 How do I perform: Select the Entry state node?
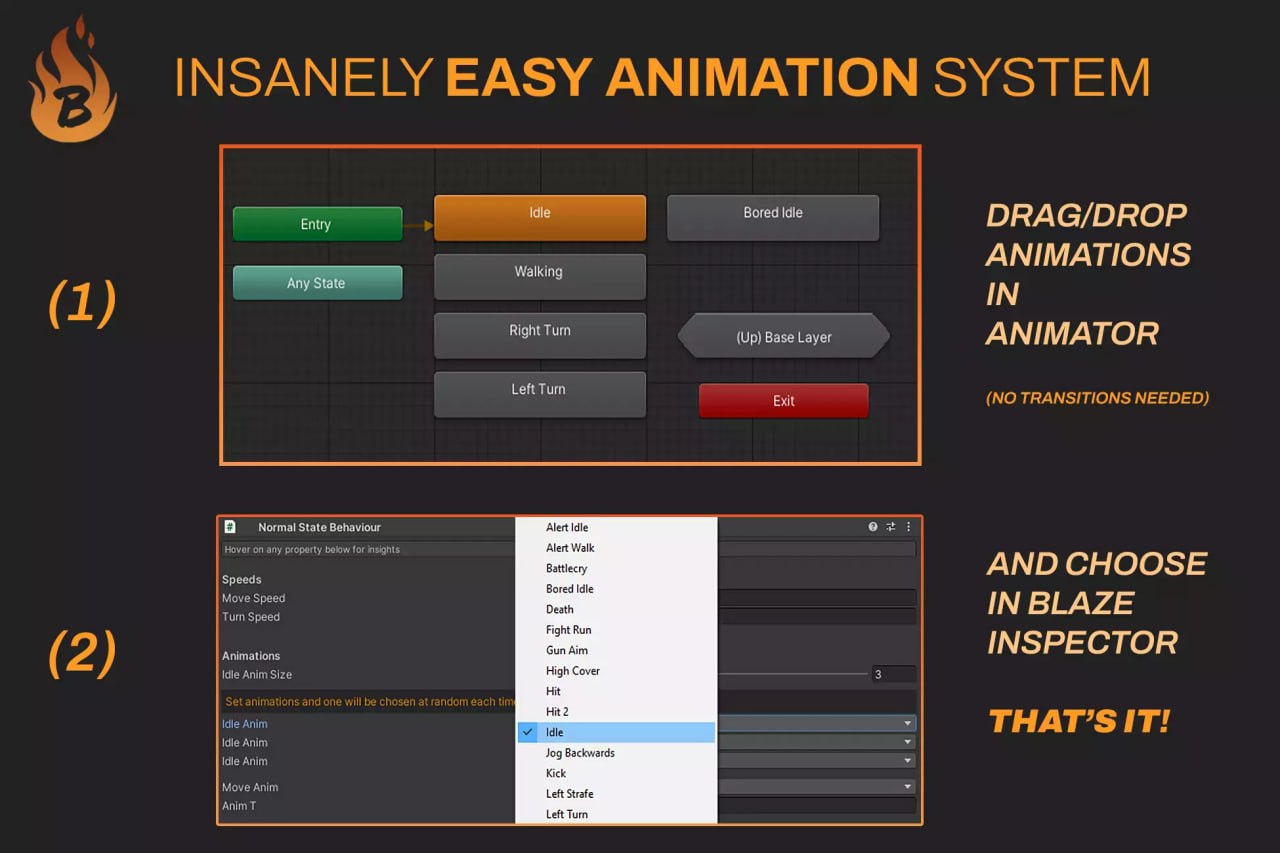317,223
